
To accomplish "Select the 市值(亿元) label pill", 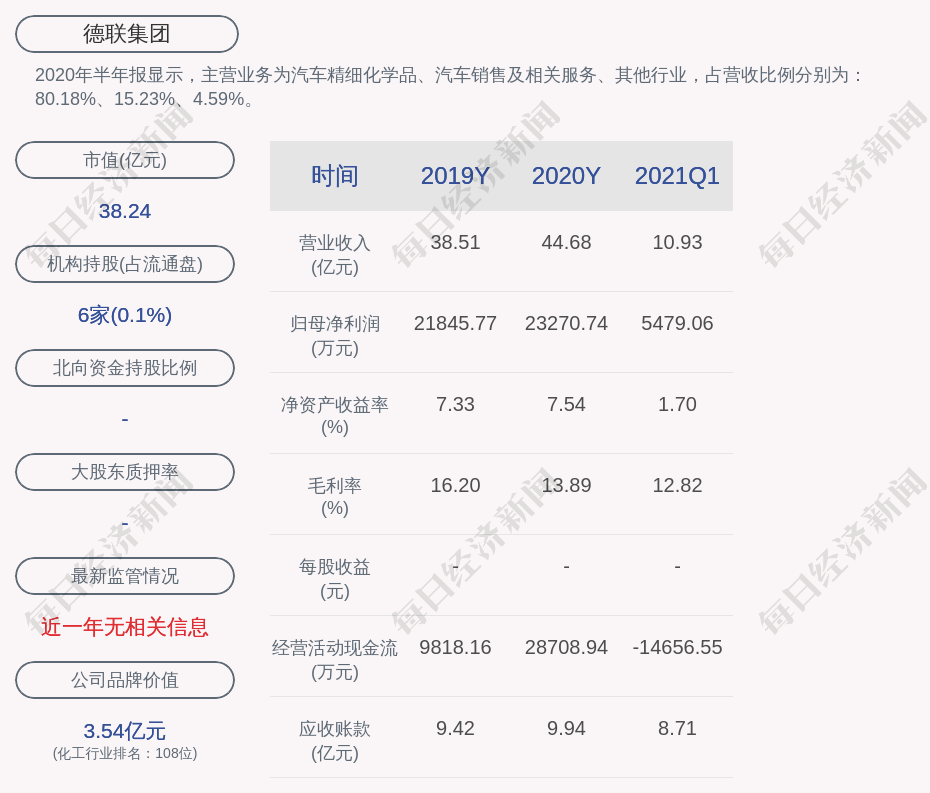I will (125, 160).
